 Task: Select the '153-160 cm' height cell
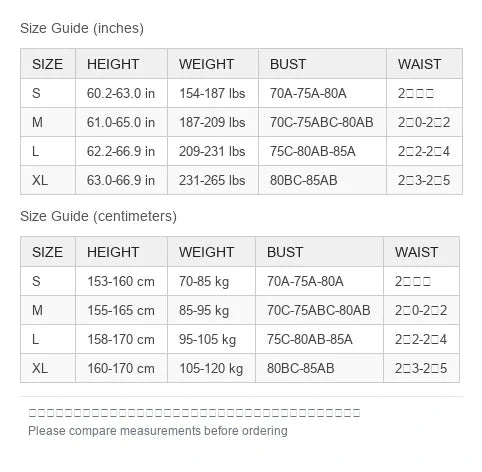pos(121,281)
